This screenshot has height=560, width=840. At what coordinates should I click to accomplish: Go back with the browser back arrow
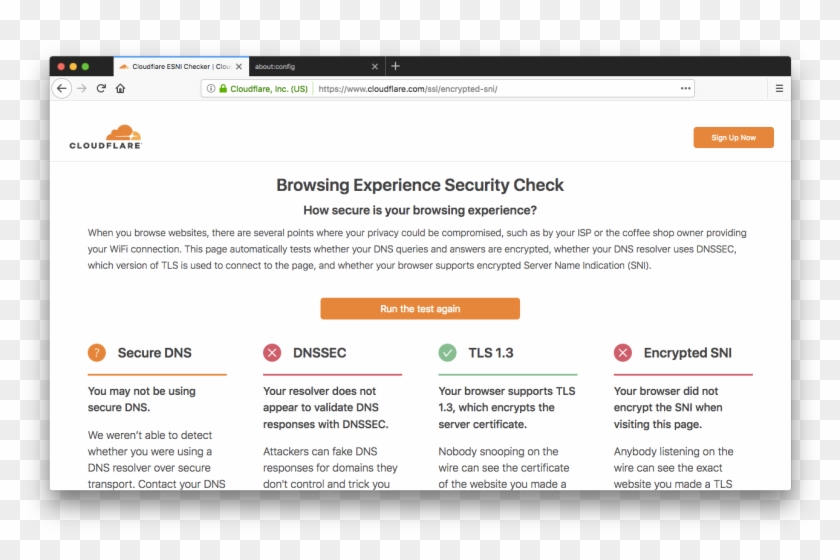(x=62, y=88)
